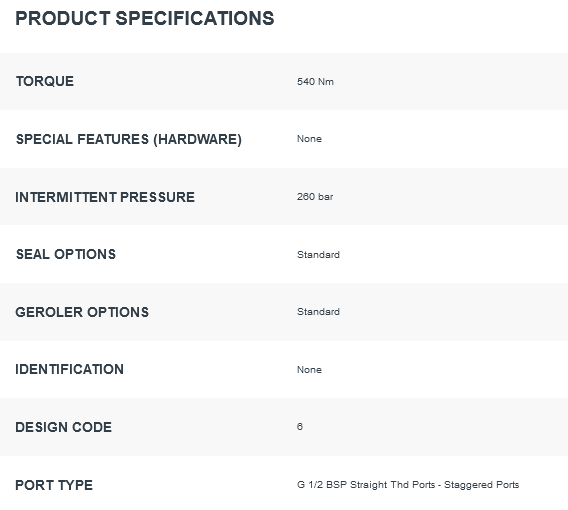568x510 pixels.
Task: Click the 540 Nm torque value
Action: pyautogui.click(x=315, y=81)
